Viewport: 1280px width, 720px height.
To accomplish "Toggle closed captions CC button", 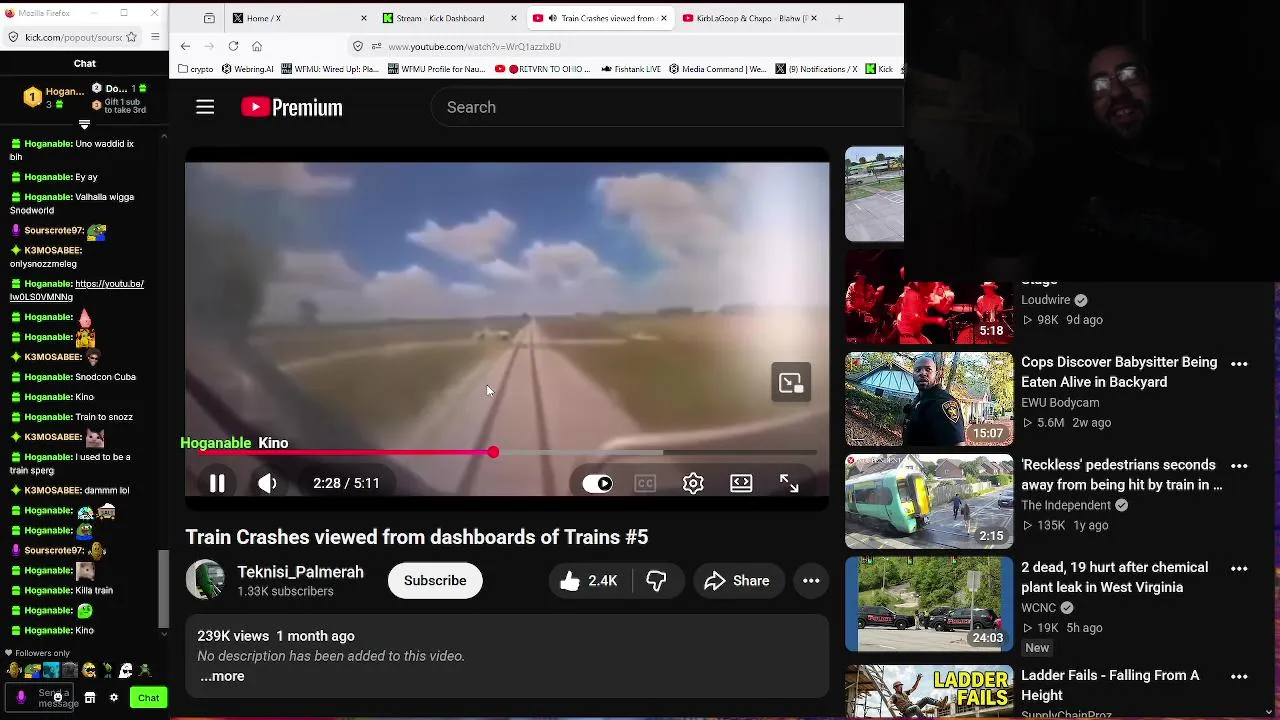I will click(645, 483).
